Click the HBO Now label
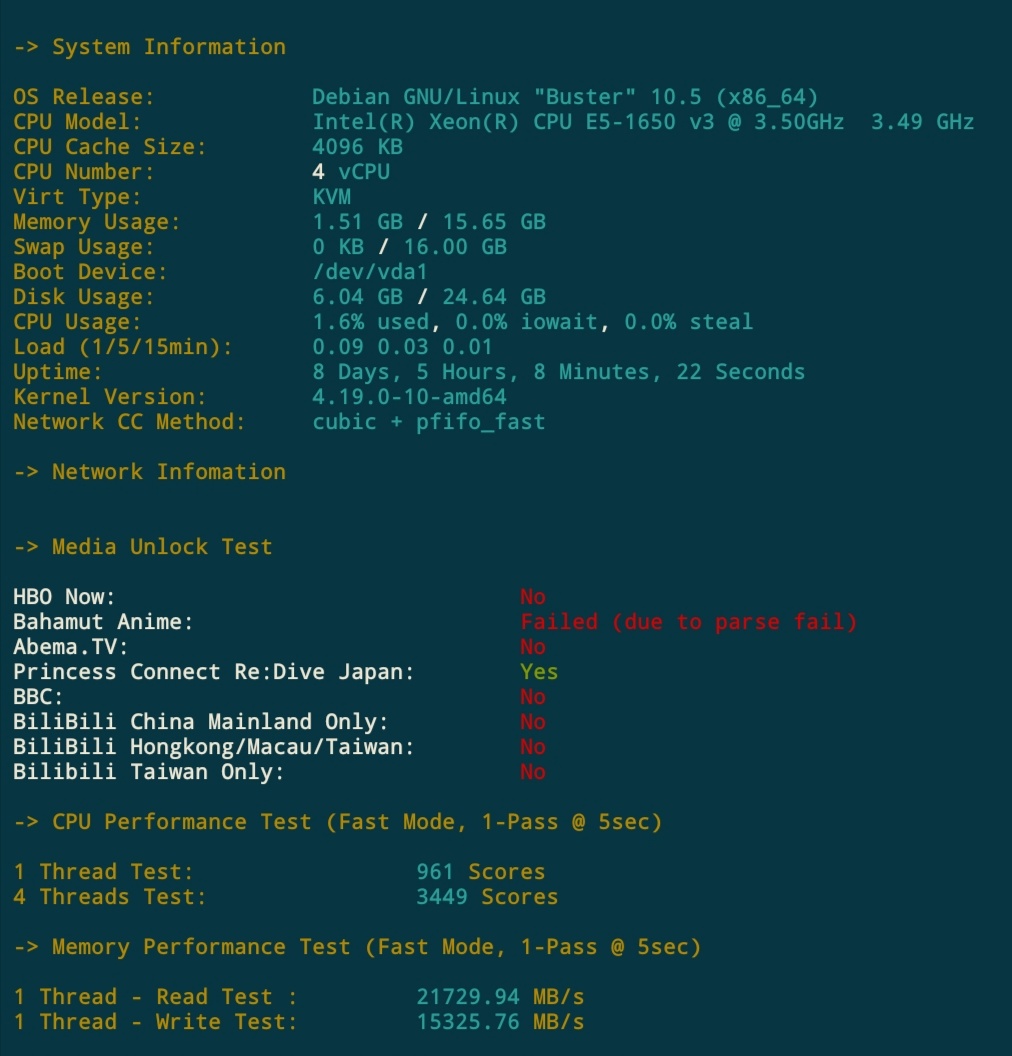The image size is (1012, 1056). 64,597
